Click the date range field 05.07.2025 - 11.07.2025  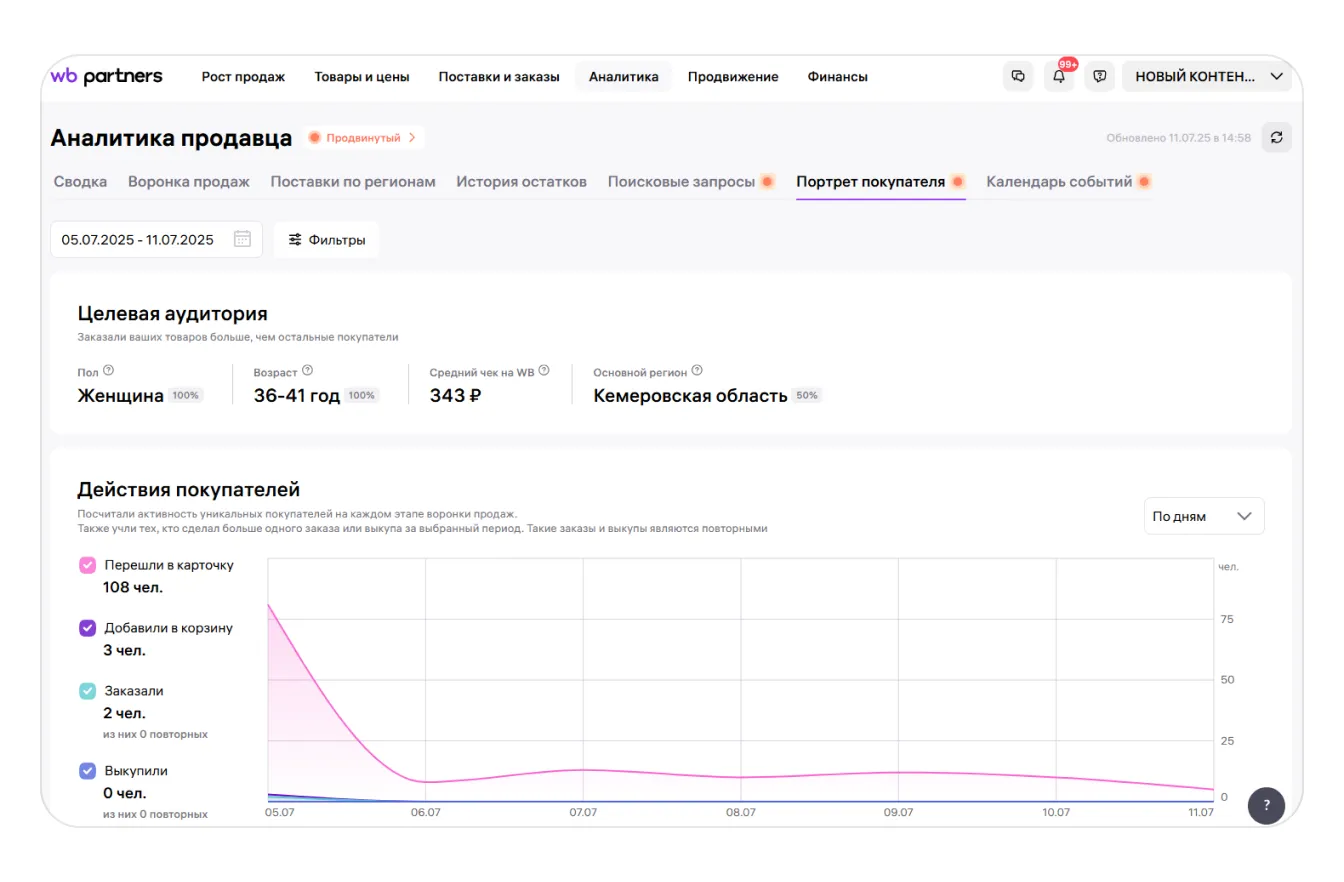point(138,240)
